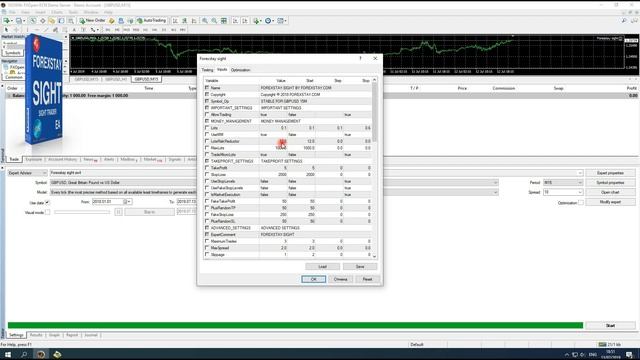640x360 pixels.
Task: Tick the MaxLots variable checkbox
Action: (x=207, y=148)
